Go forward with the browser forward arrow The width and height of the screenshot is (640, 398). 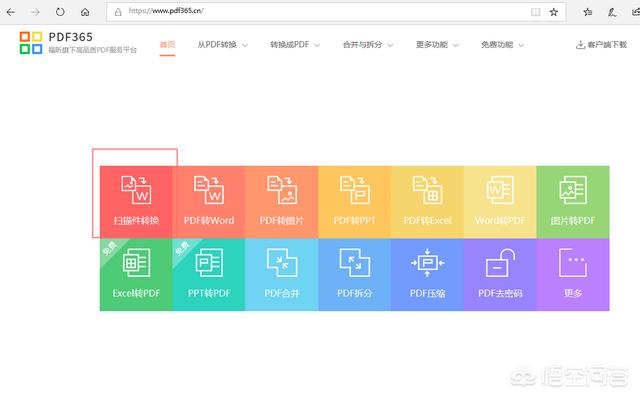coord(36,12)
